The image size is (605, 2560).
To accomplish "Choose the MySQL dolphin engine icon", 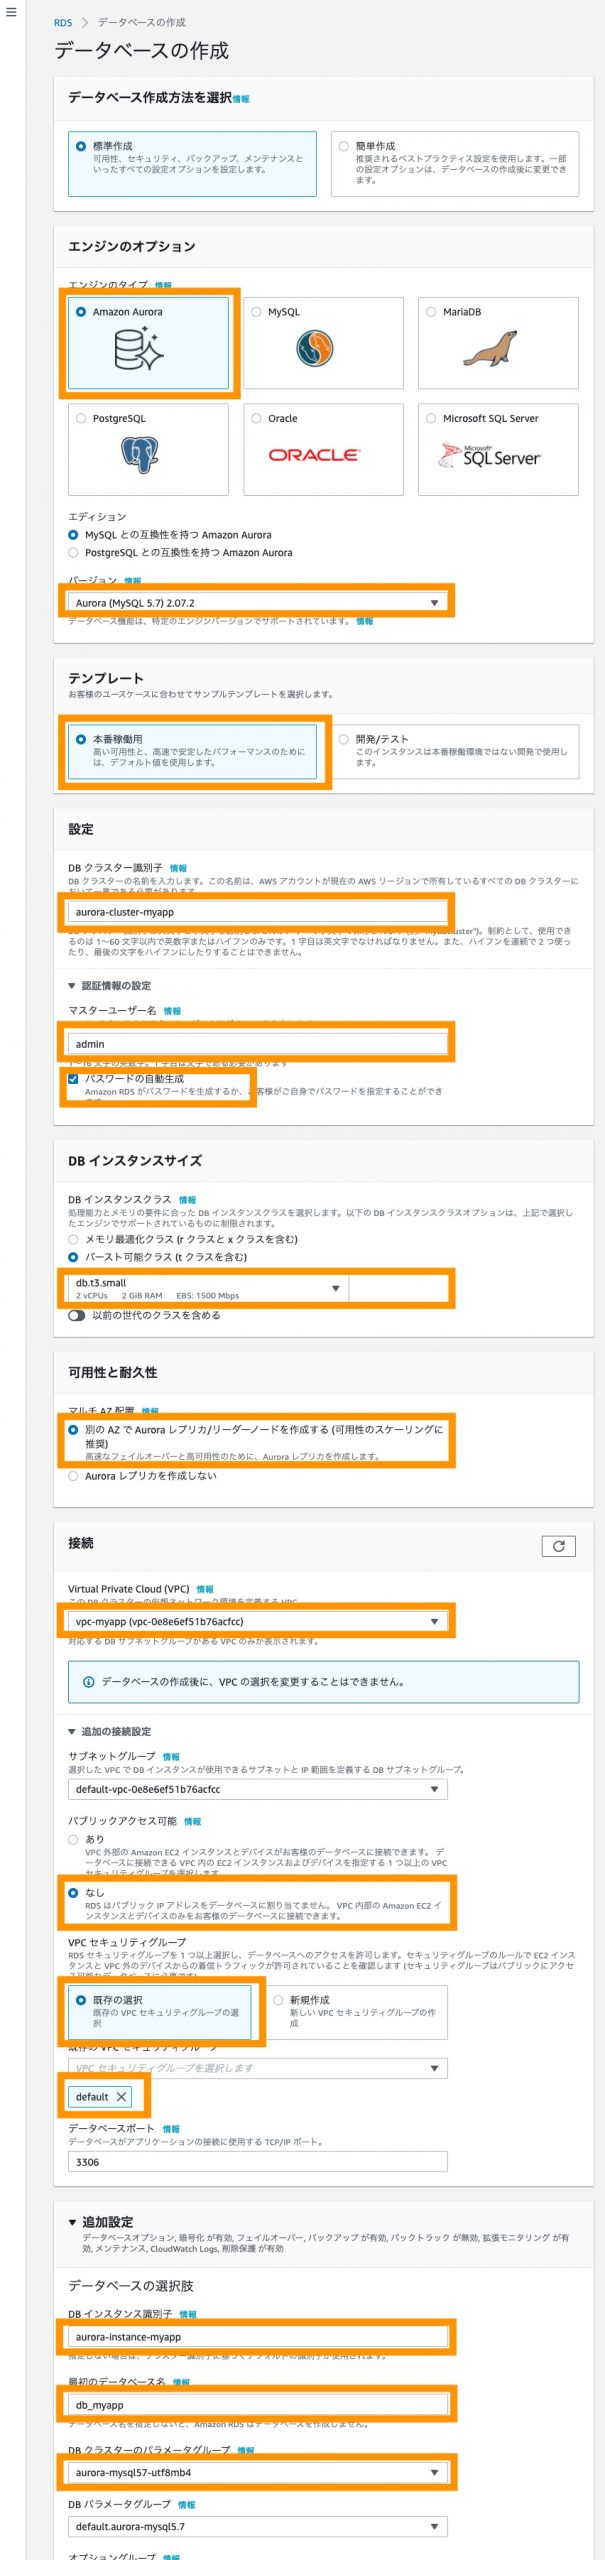I will [x=314, y=349].
